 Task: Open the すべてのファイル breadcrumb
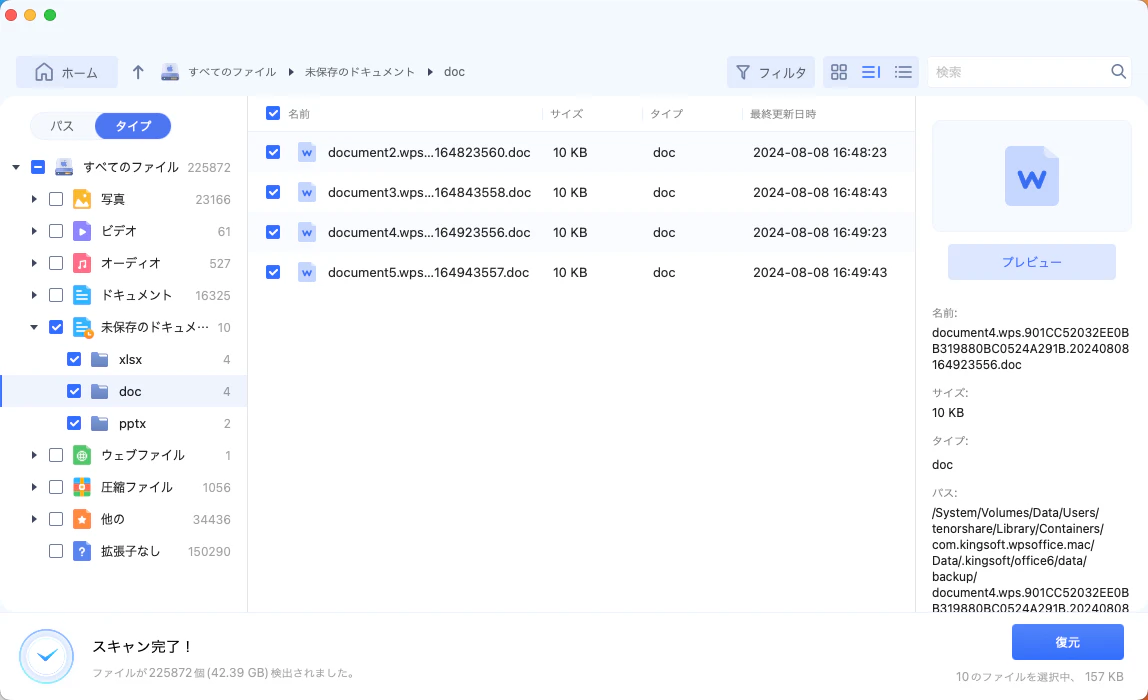(x=232, y=72)
